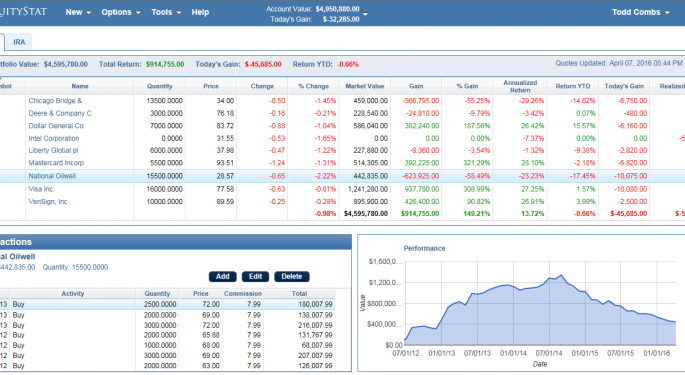
Task: Expand the Options menu
Action: (121, 12)
